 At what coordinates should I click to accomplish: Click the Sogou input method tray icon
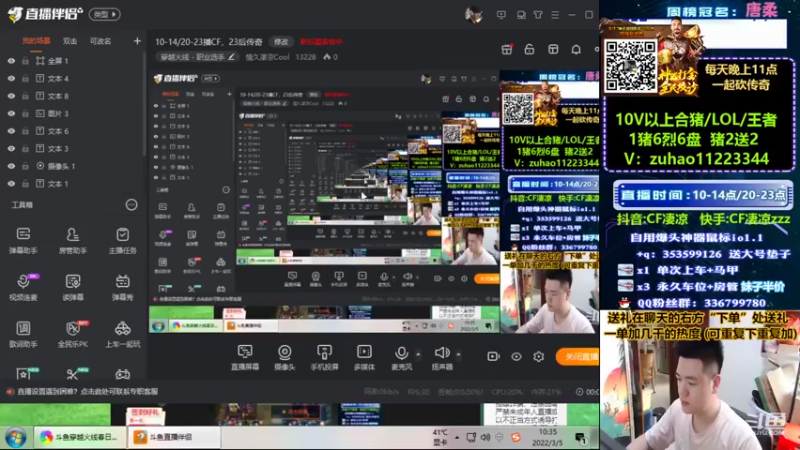pos(516,437)
